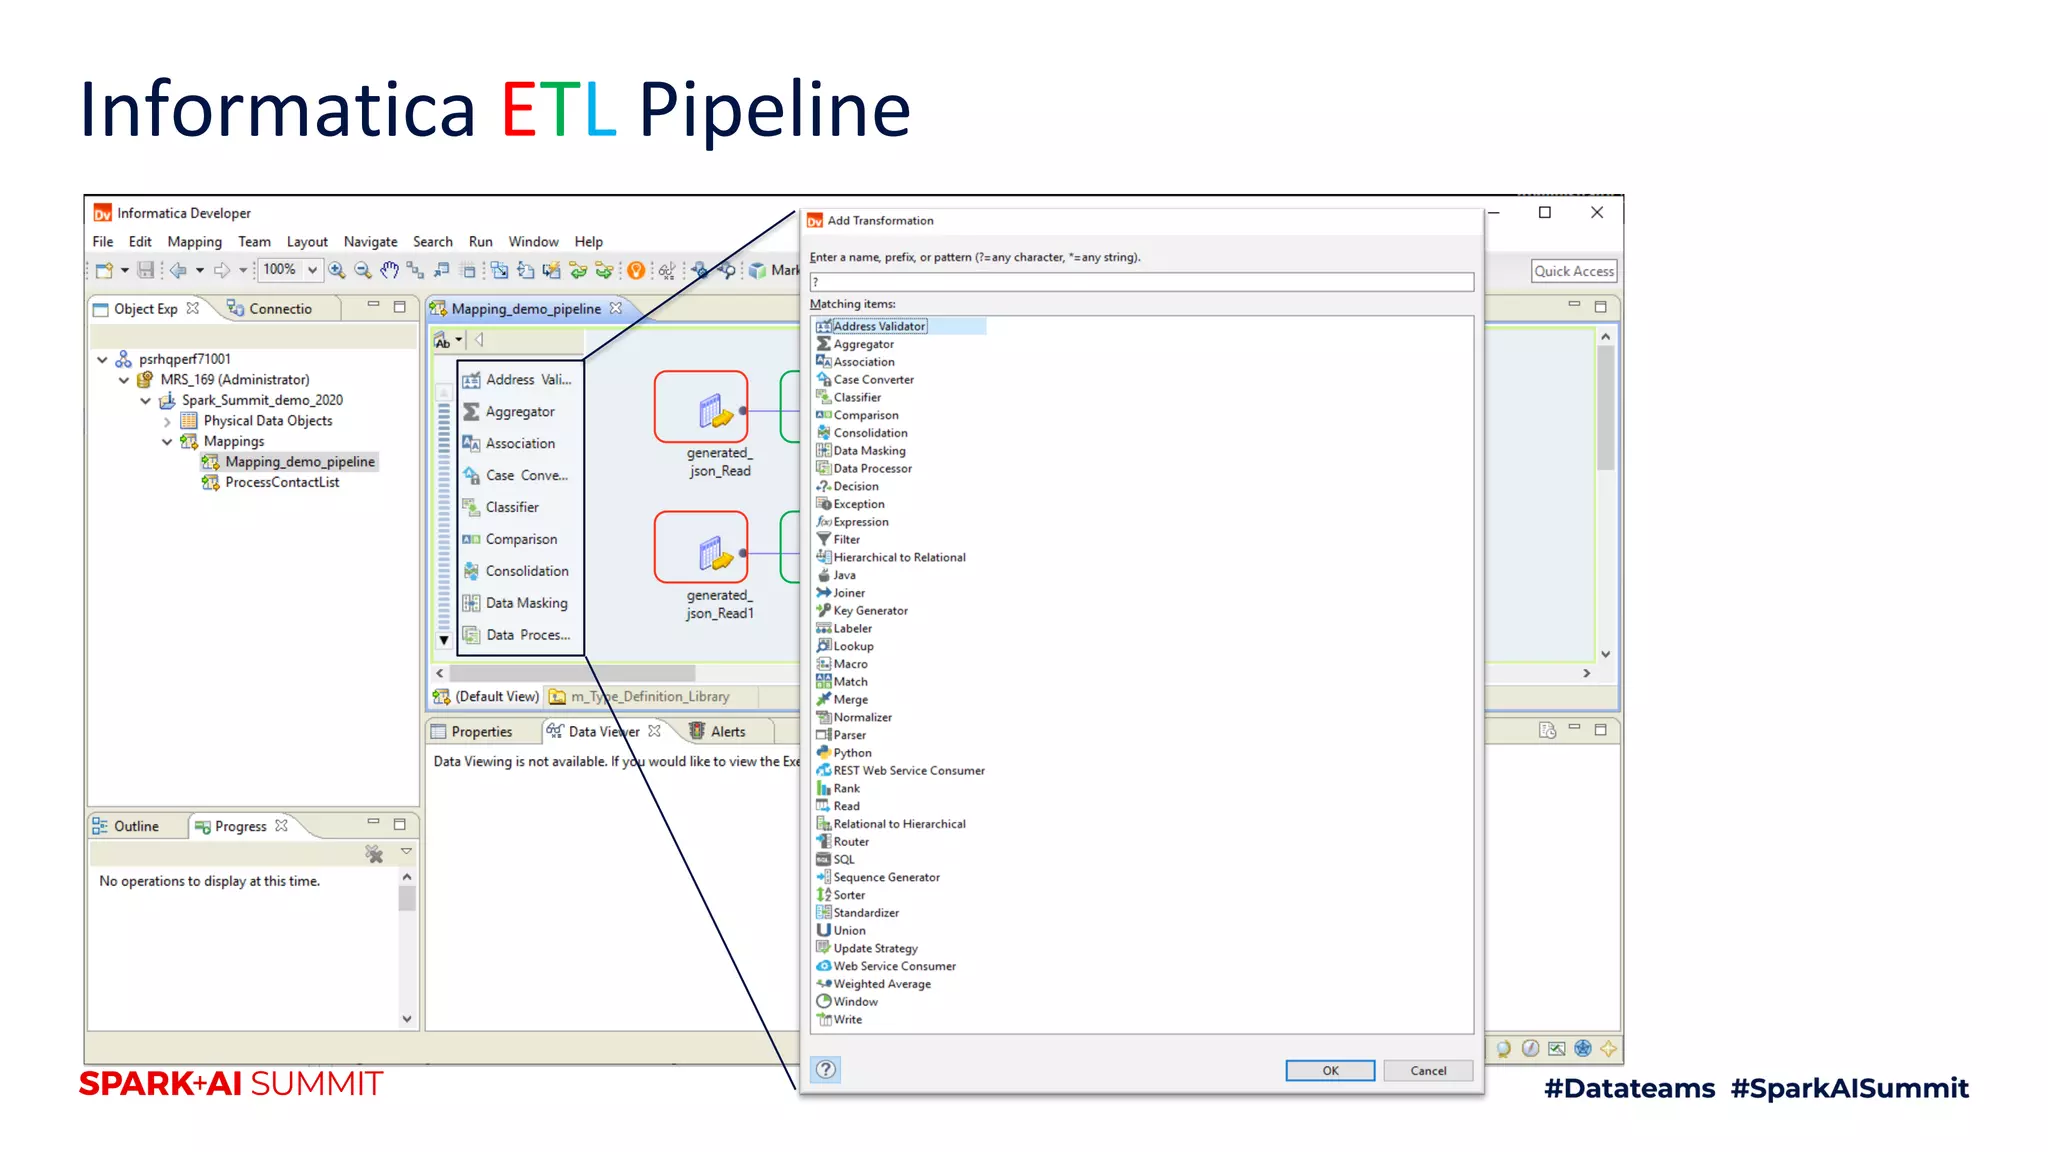The image size is (2048, 1152).
Task: Click the Forward arrow toolbar icon
Action: (x=222, y=270)
